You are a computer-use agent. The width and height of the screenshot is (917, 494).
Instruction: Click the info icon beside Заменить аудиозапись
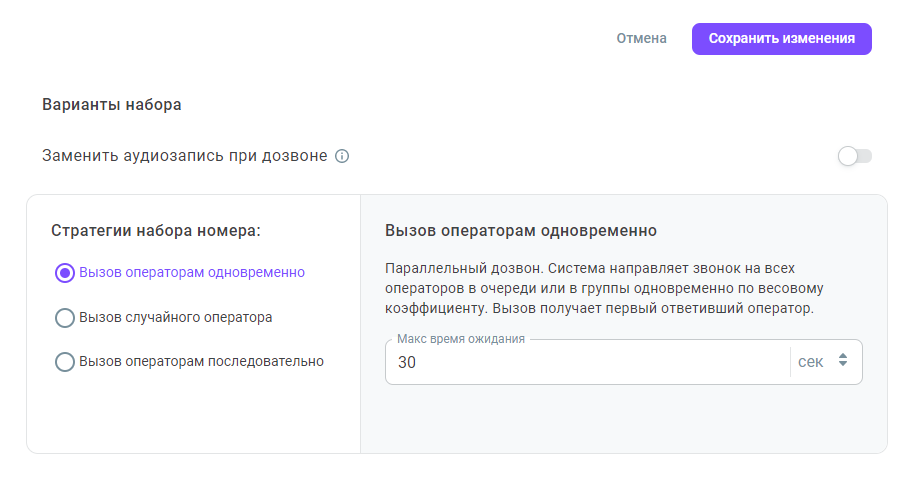coord(342,156)
